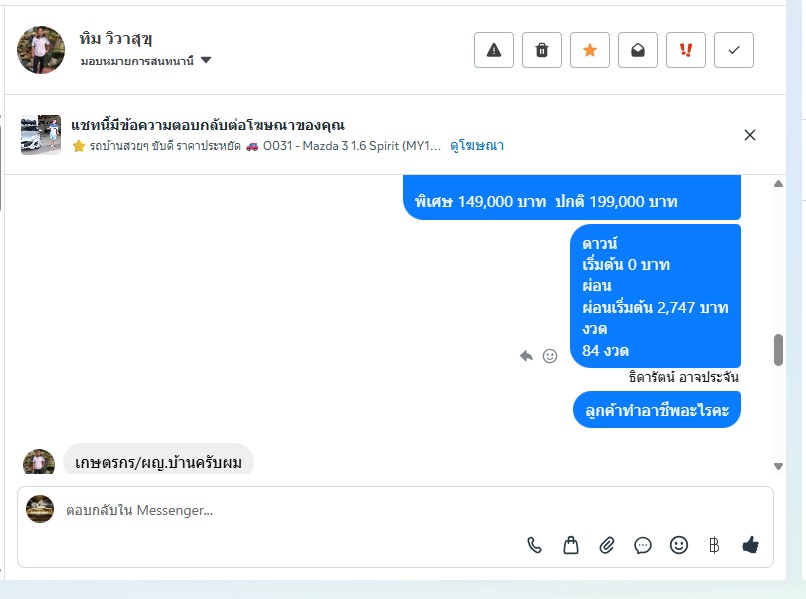
Task: Open the ดูโฆษณา ad link
Action: (x=477, y=146)
